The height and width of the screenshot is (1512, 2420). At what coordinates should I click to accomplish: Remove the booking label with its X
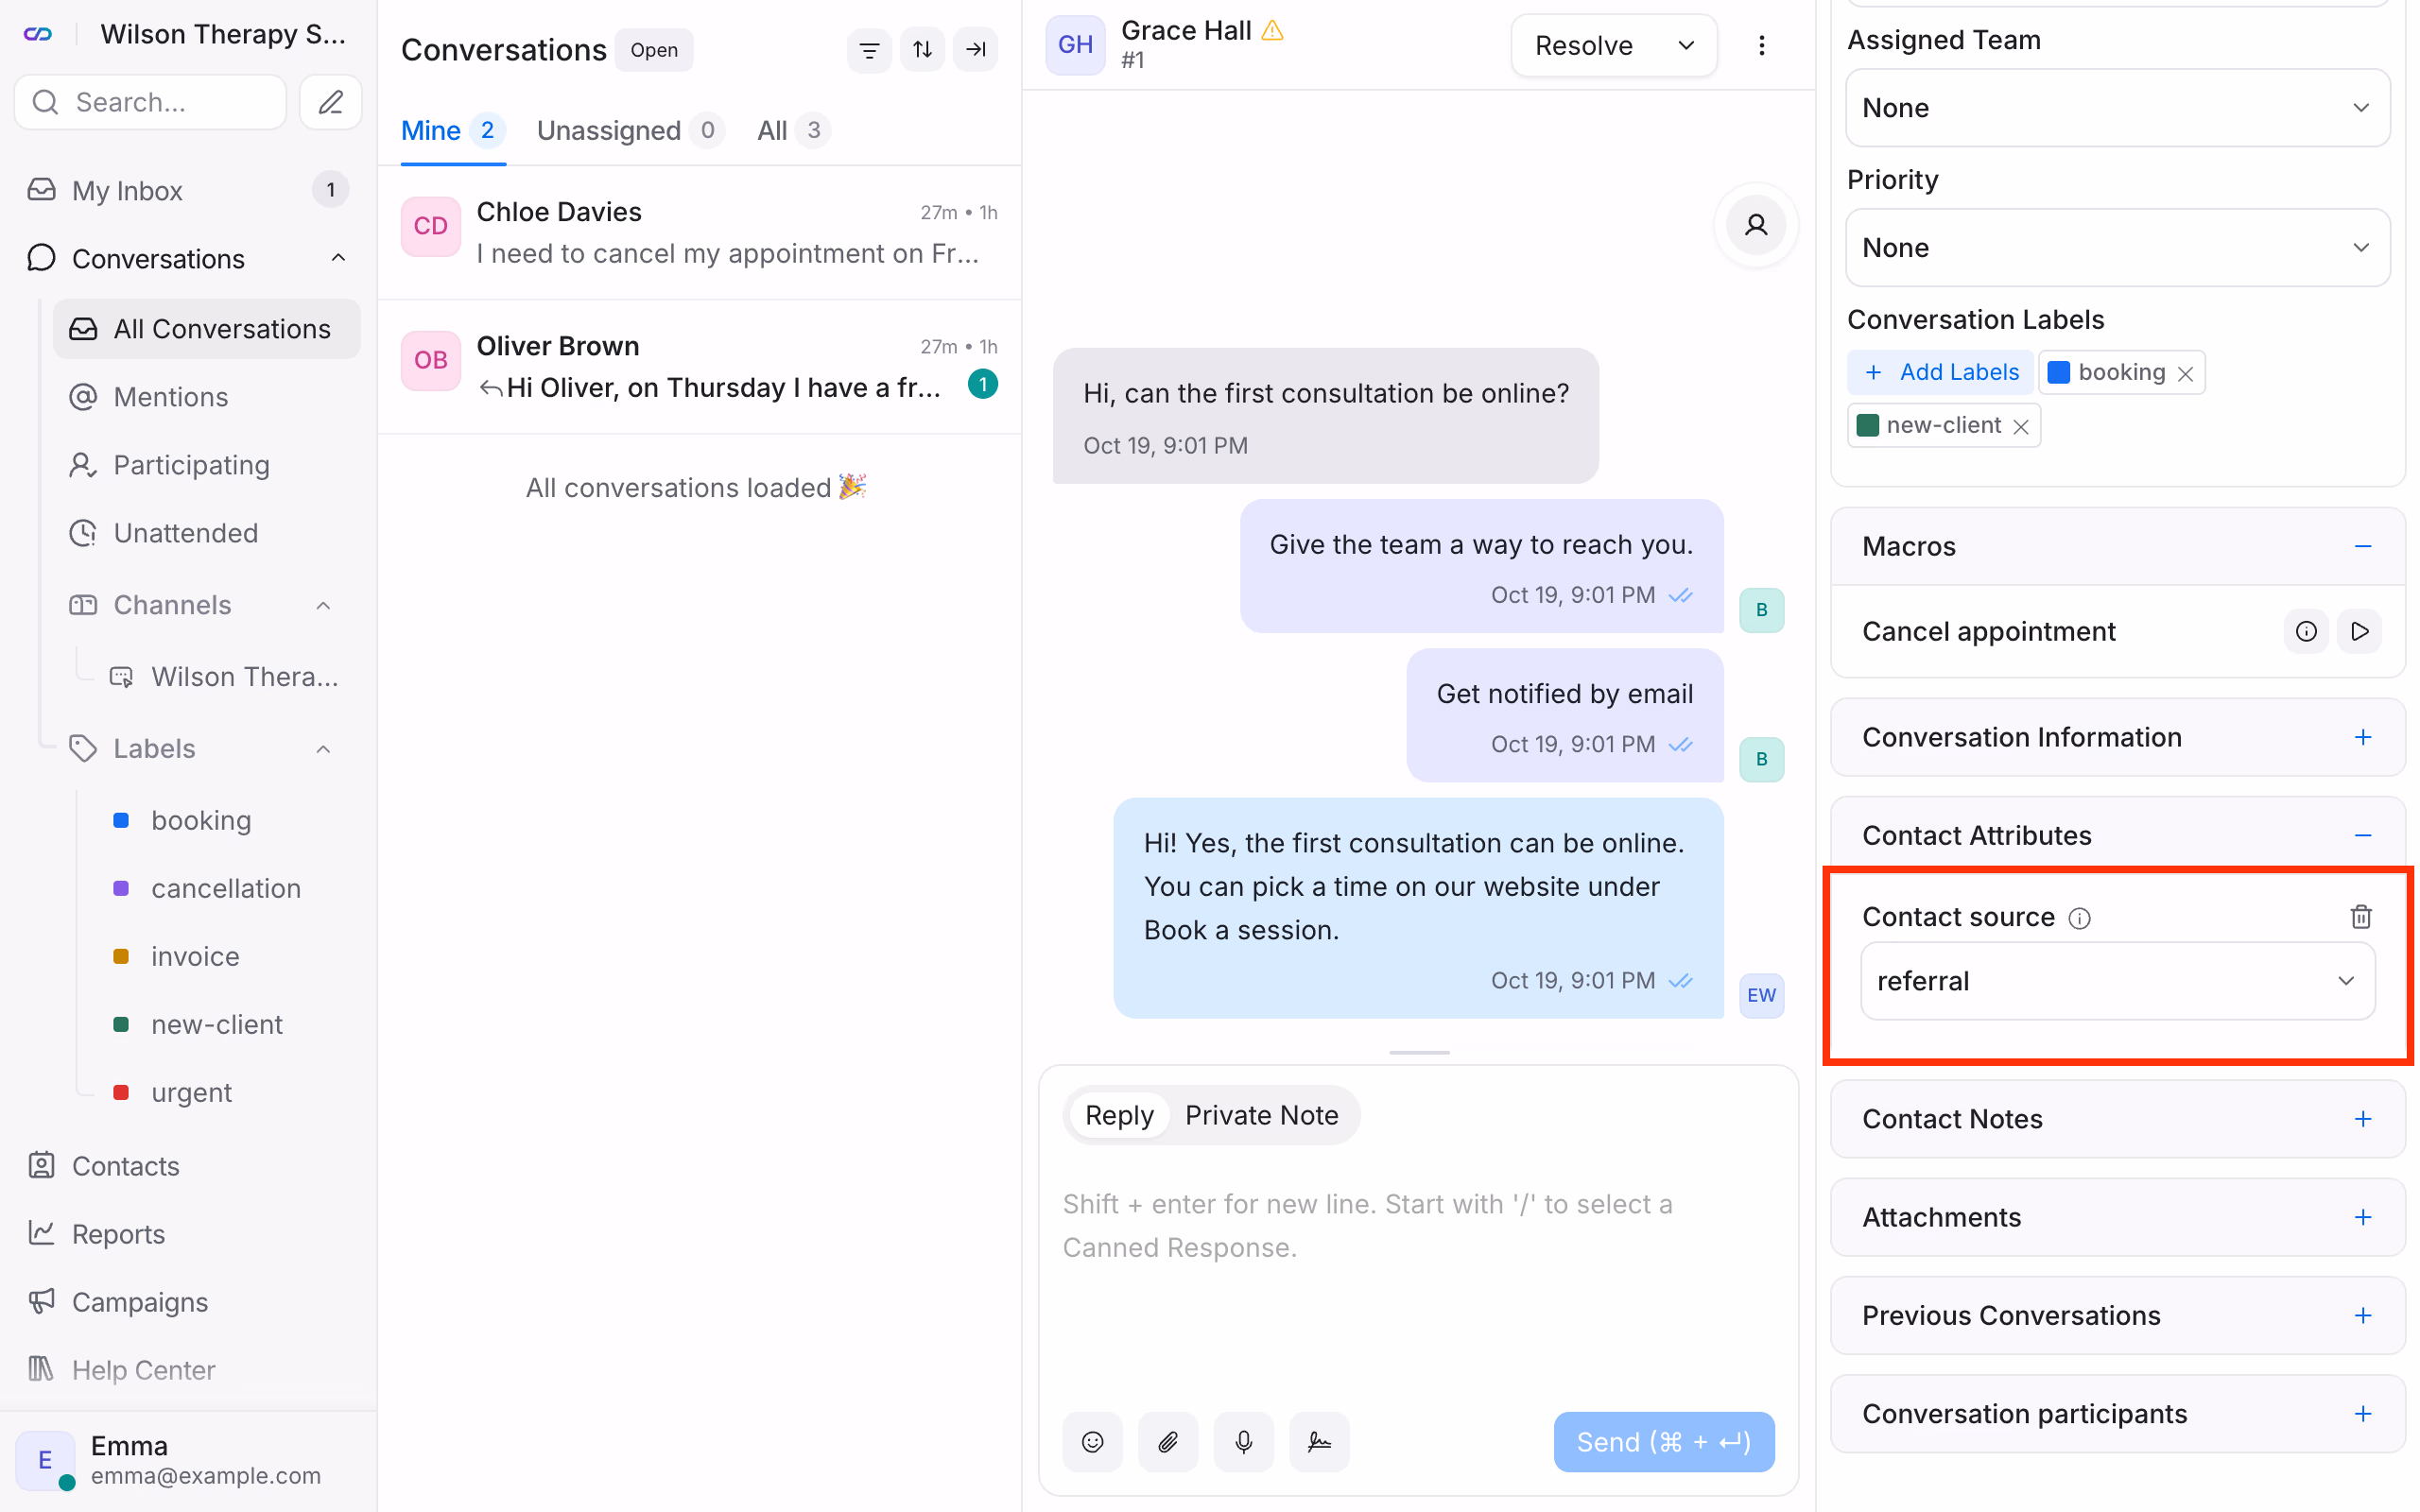point(2185,373)
